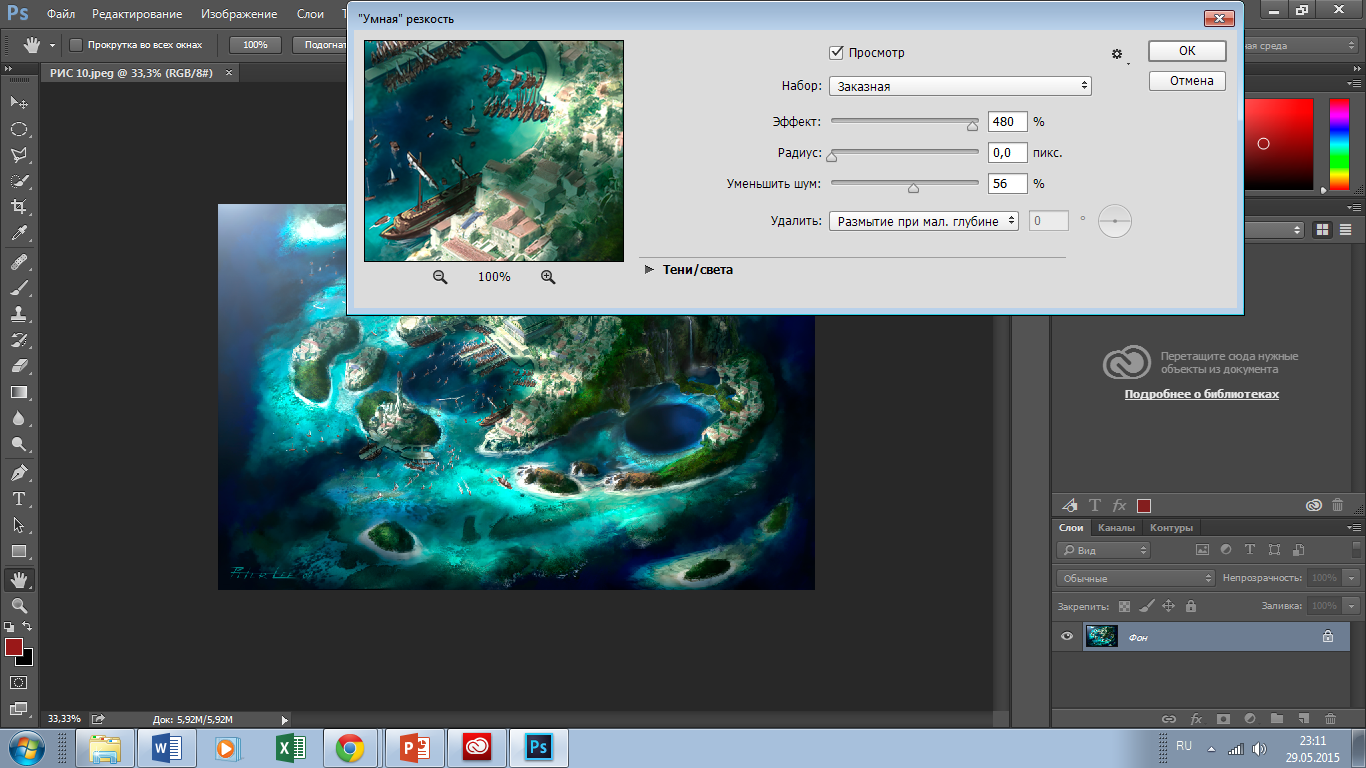Open the Файл menu
This screenshot has height=768, width=1366.
[x=60, y=14]
